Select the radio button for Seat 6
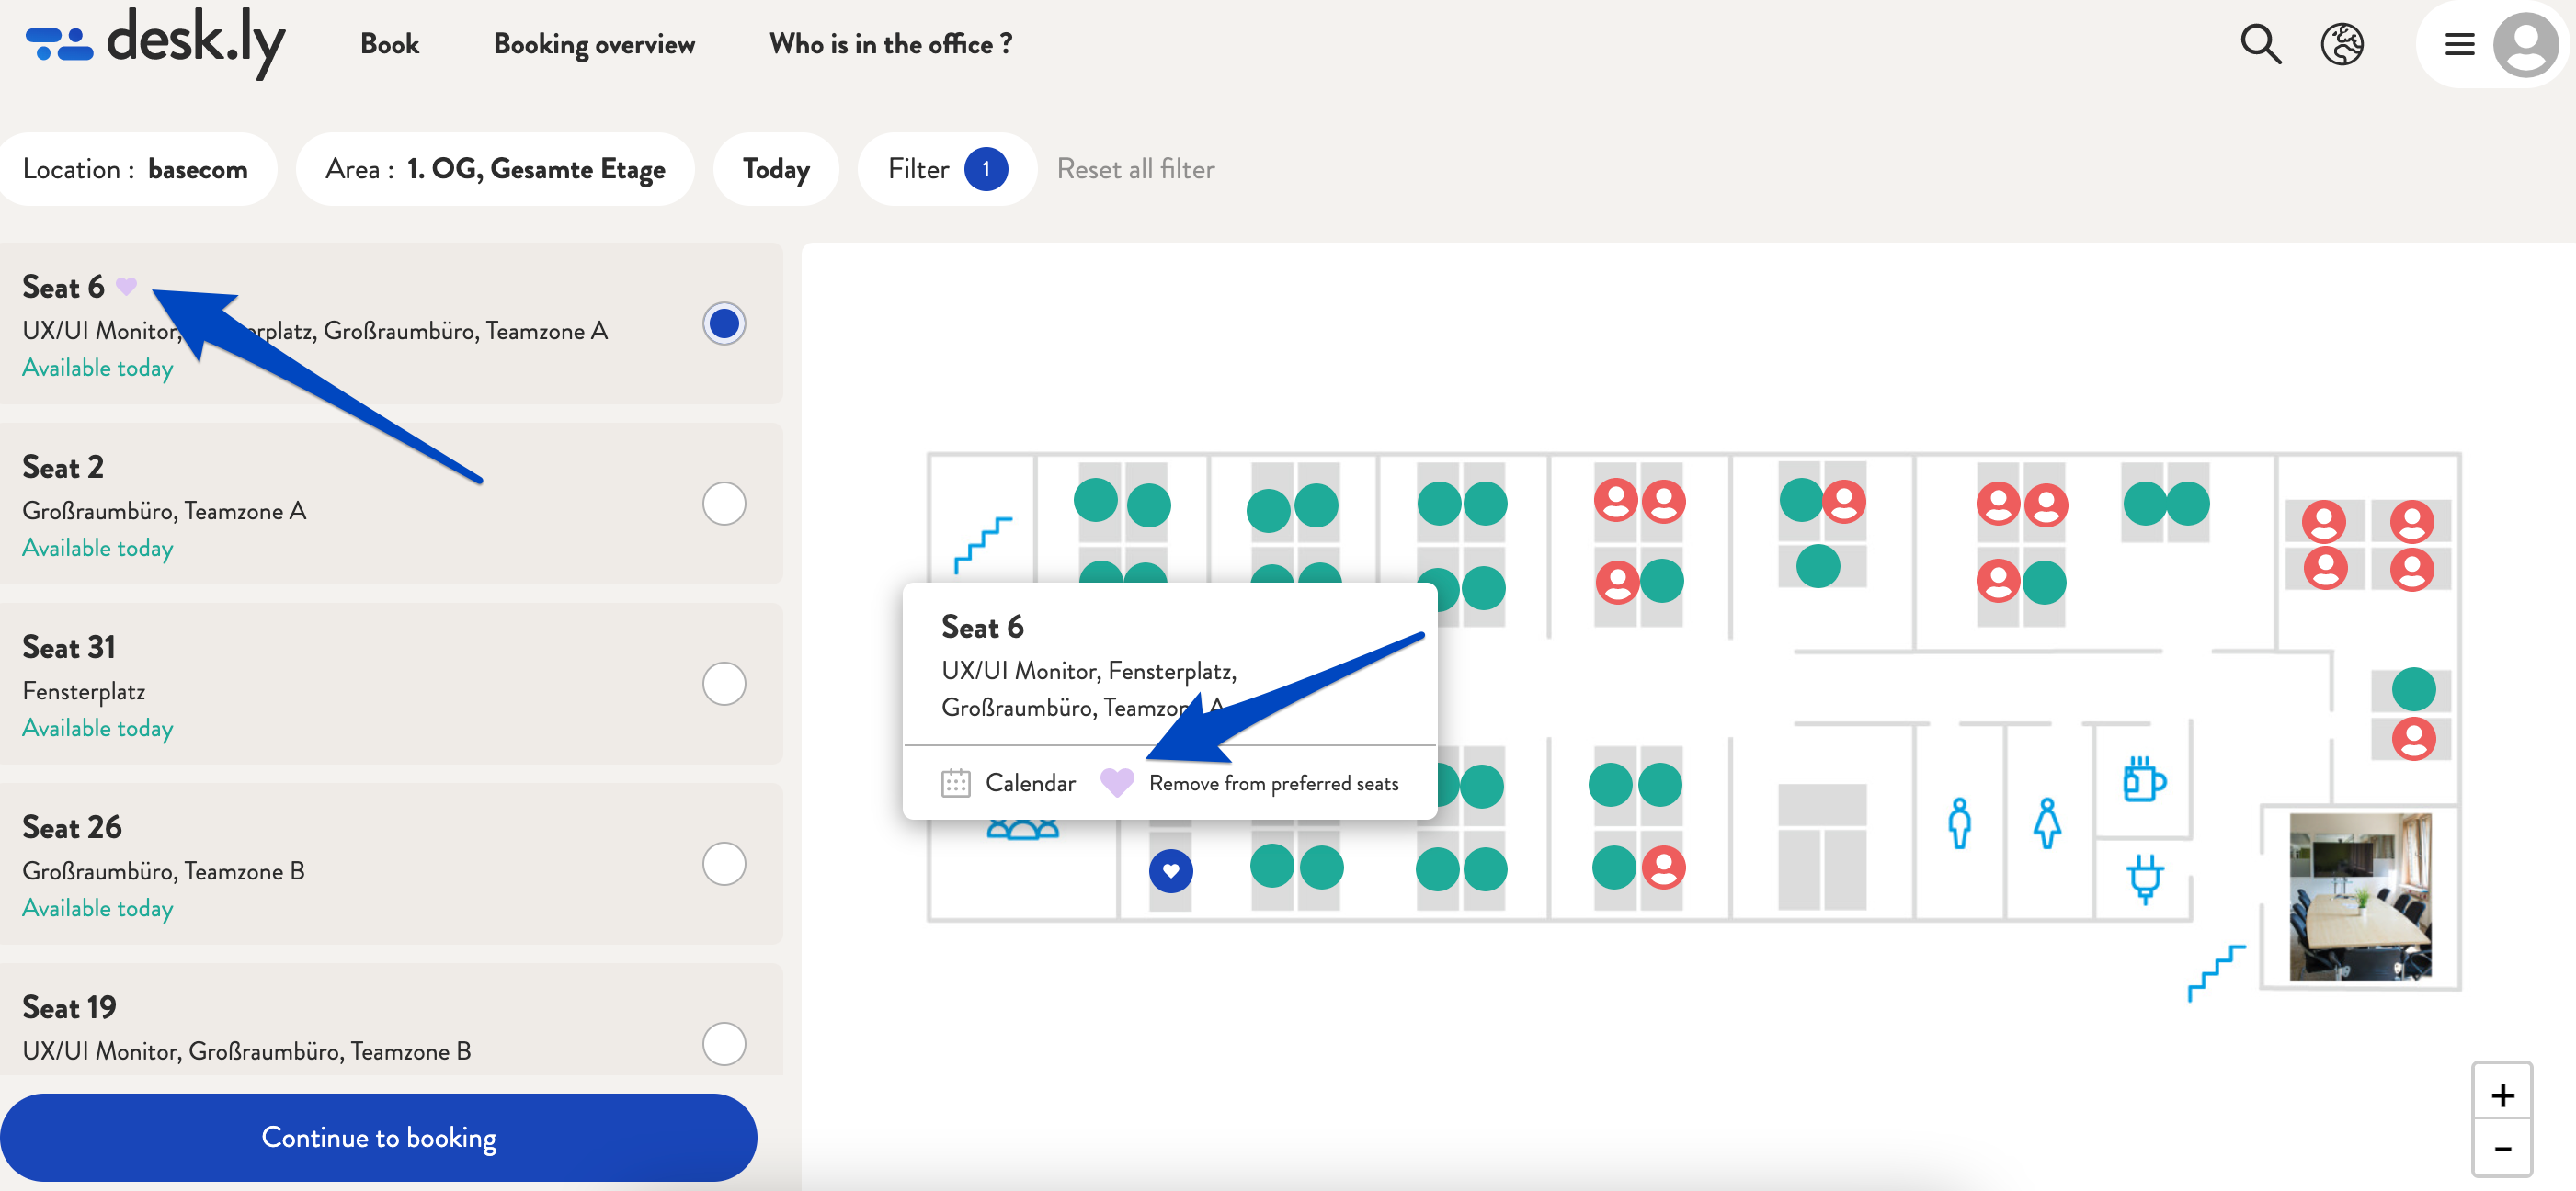The height and width of the screenshot is (1191, 2576). pyautogui.click(x=724, y=322)
